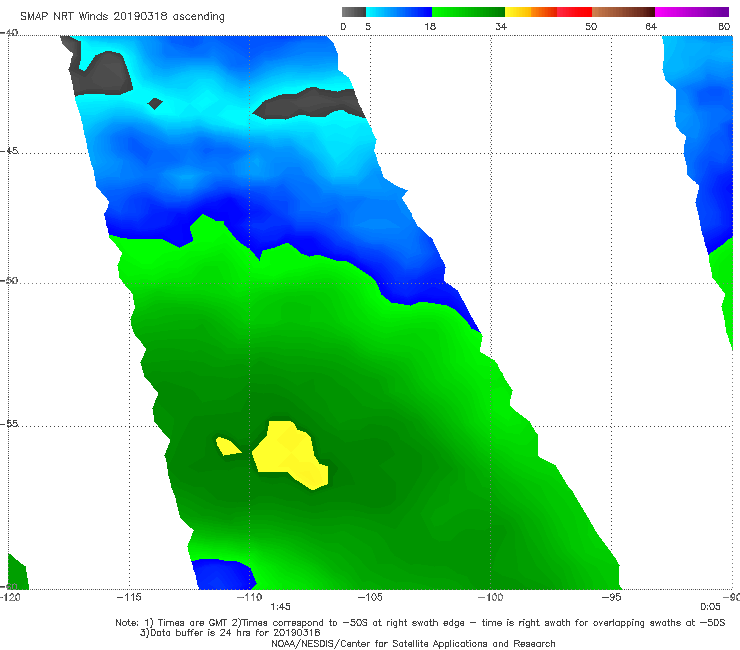This screenshot has width=740, height=650.
Task: Click the note '3)Data buffer is 24 hrs'
Action: click(x=230, y=633)
